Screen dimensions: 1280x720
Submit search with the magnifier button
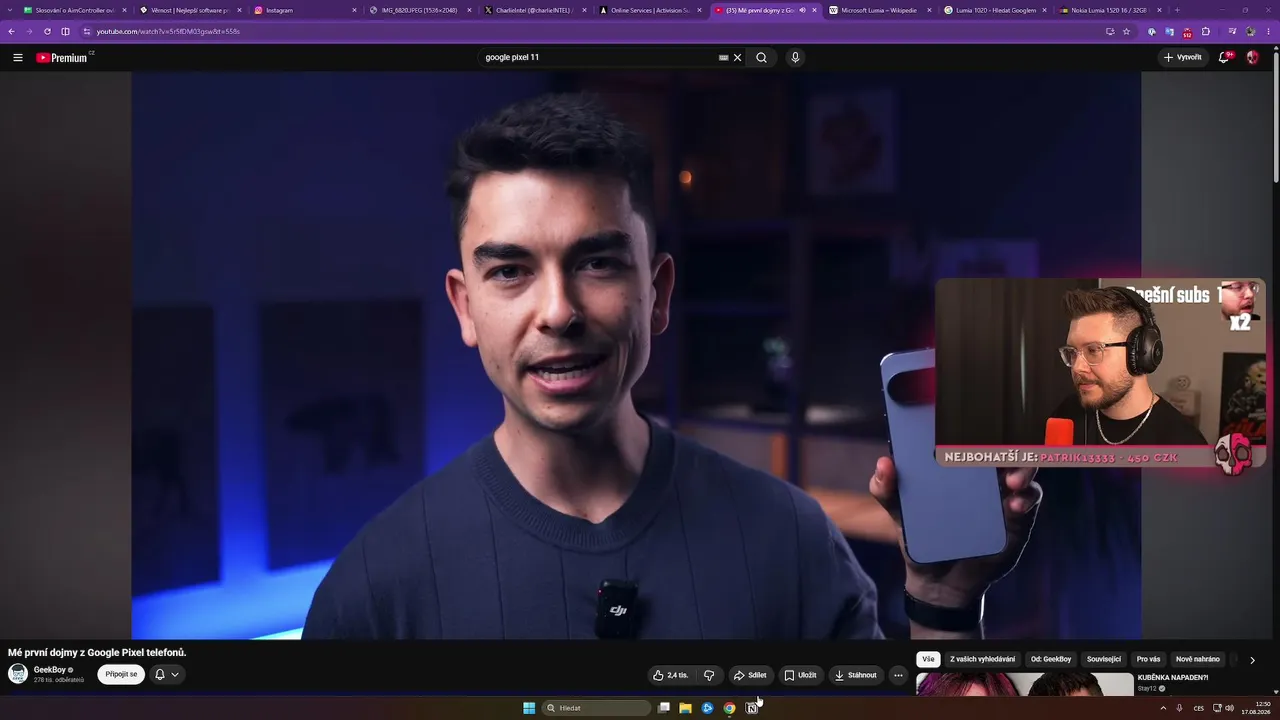click(x=761, y=58)
